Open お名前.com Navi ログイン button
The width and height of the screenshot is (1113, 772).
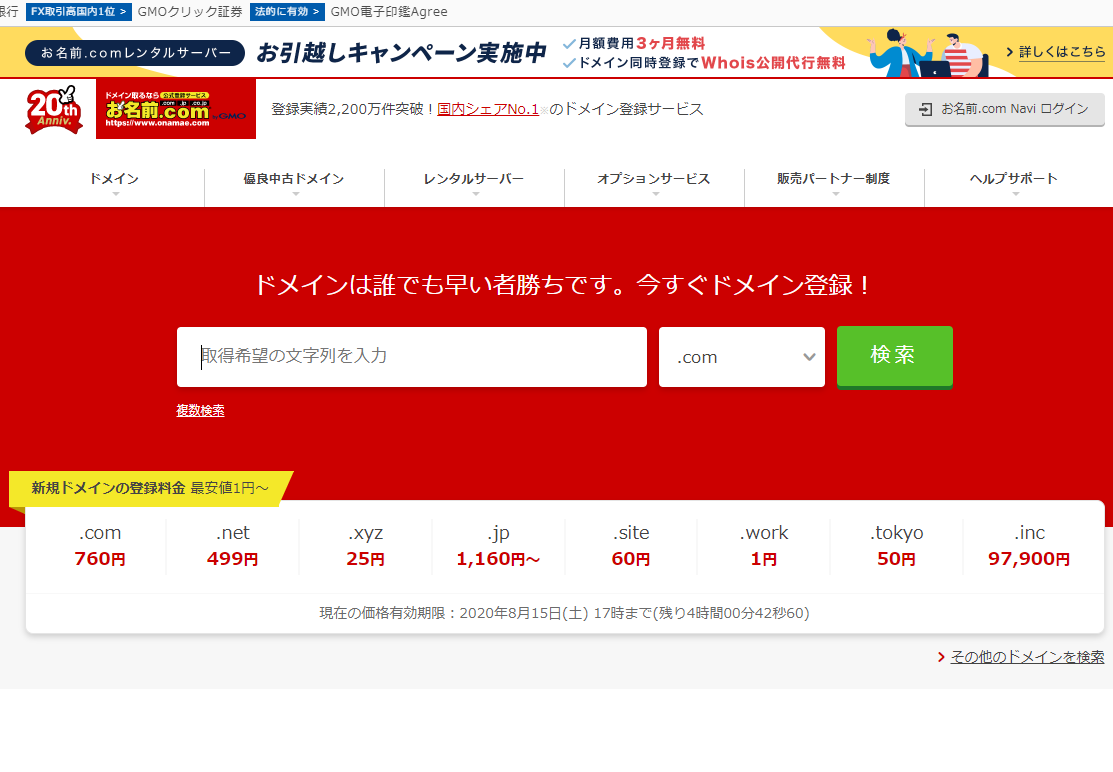(1004, 109)
